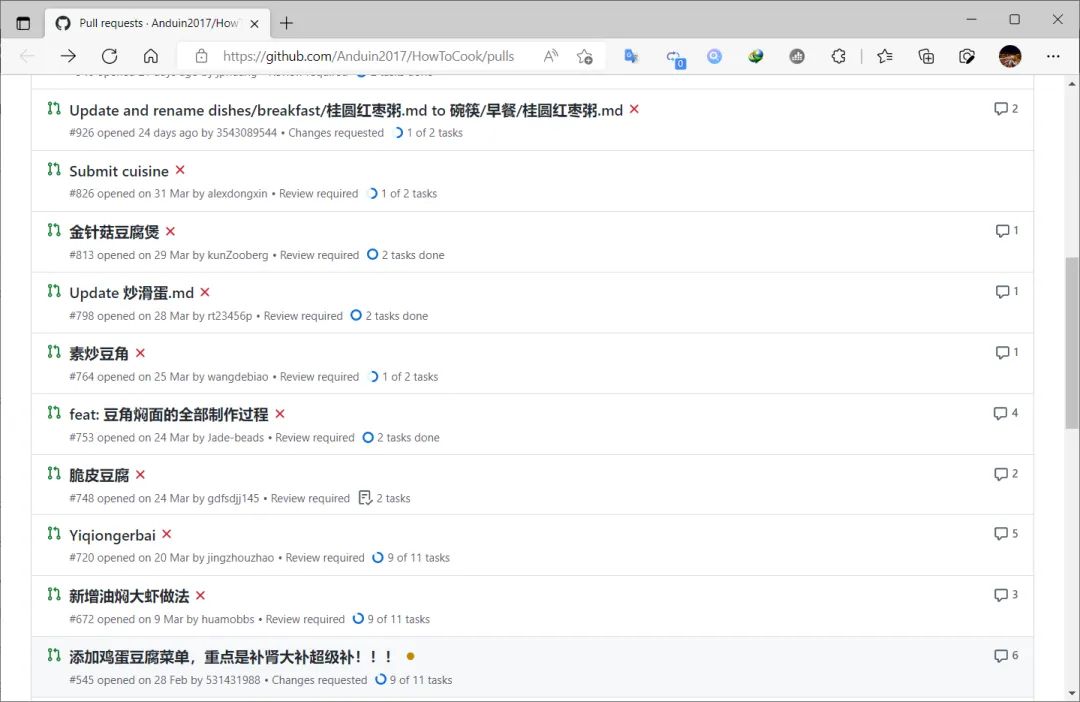
Task: Click author huamobbs link
Action: 228,619
